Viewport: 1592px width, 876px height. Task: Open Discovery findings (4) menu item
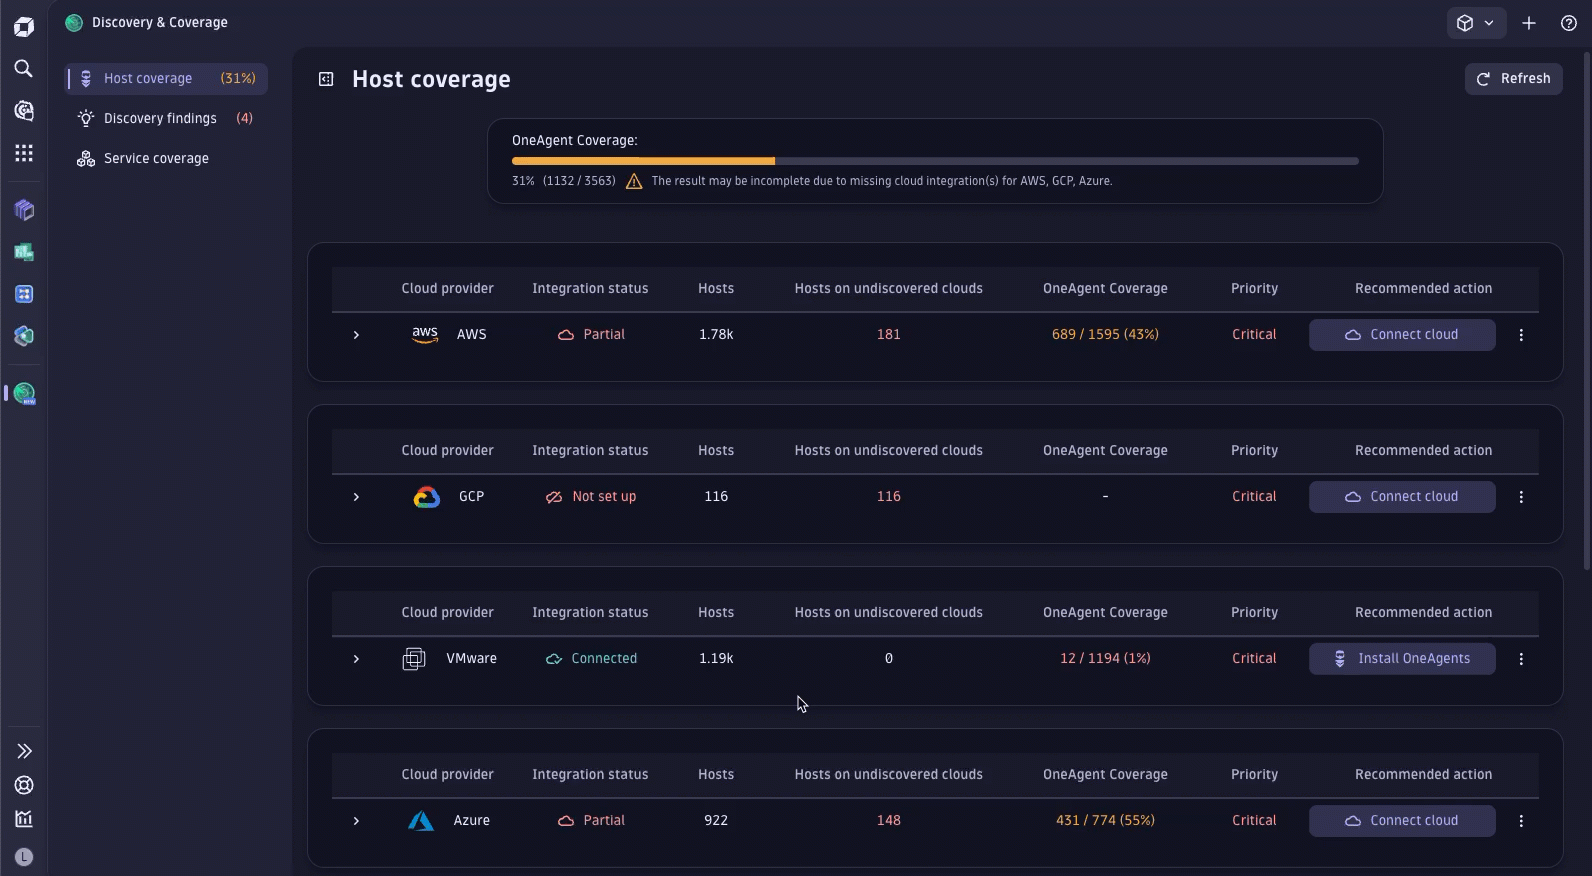pyautogui.click(x=166, y=118)
